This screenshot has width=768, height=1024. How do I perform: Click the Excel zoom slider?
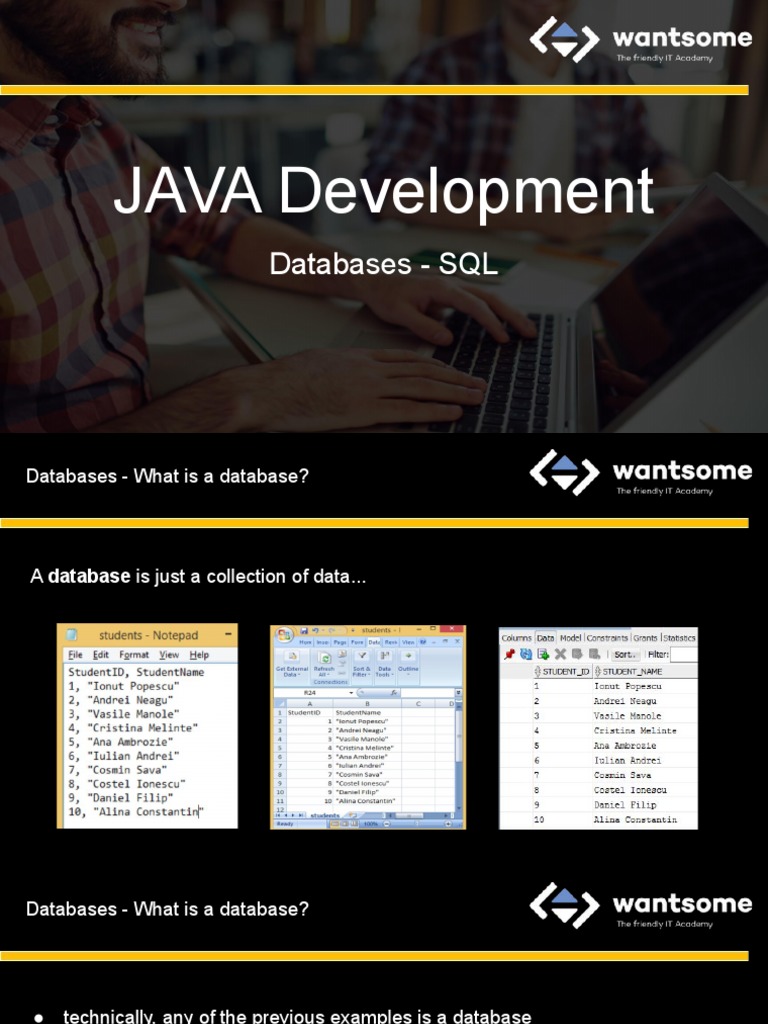(417, 824)
